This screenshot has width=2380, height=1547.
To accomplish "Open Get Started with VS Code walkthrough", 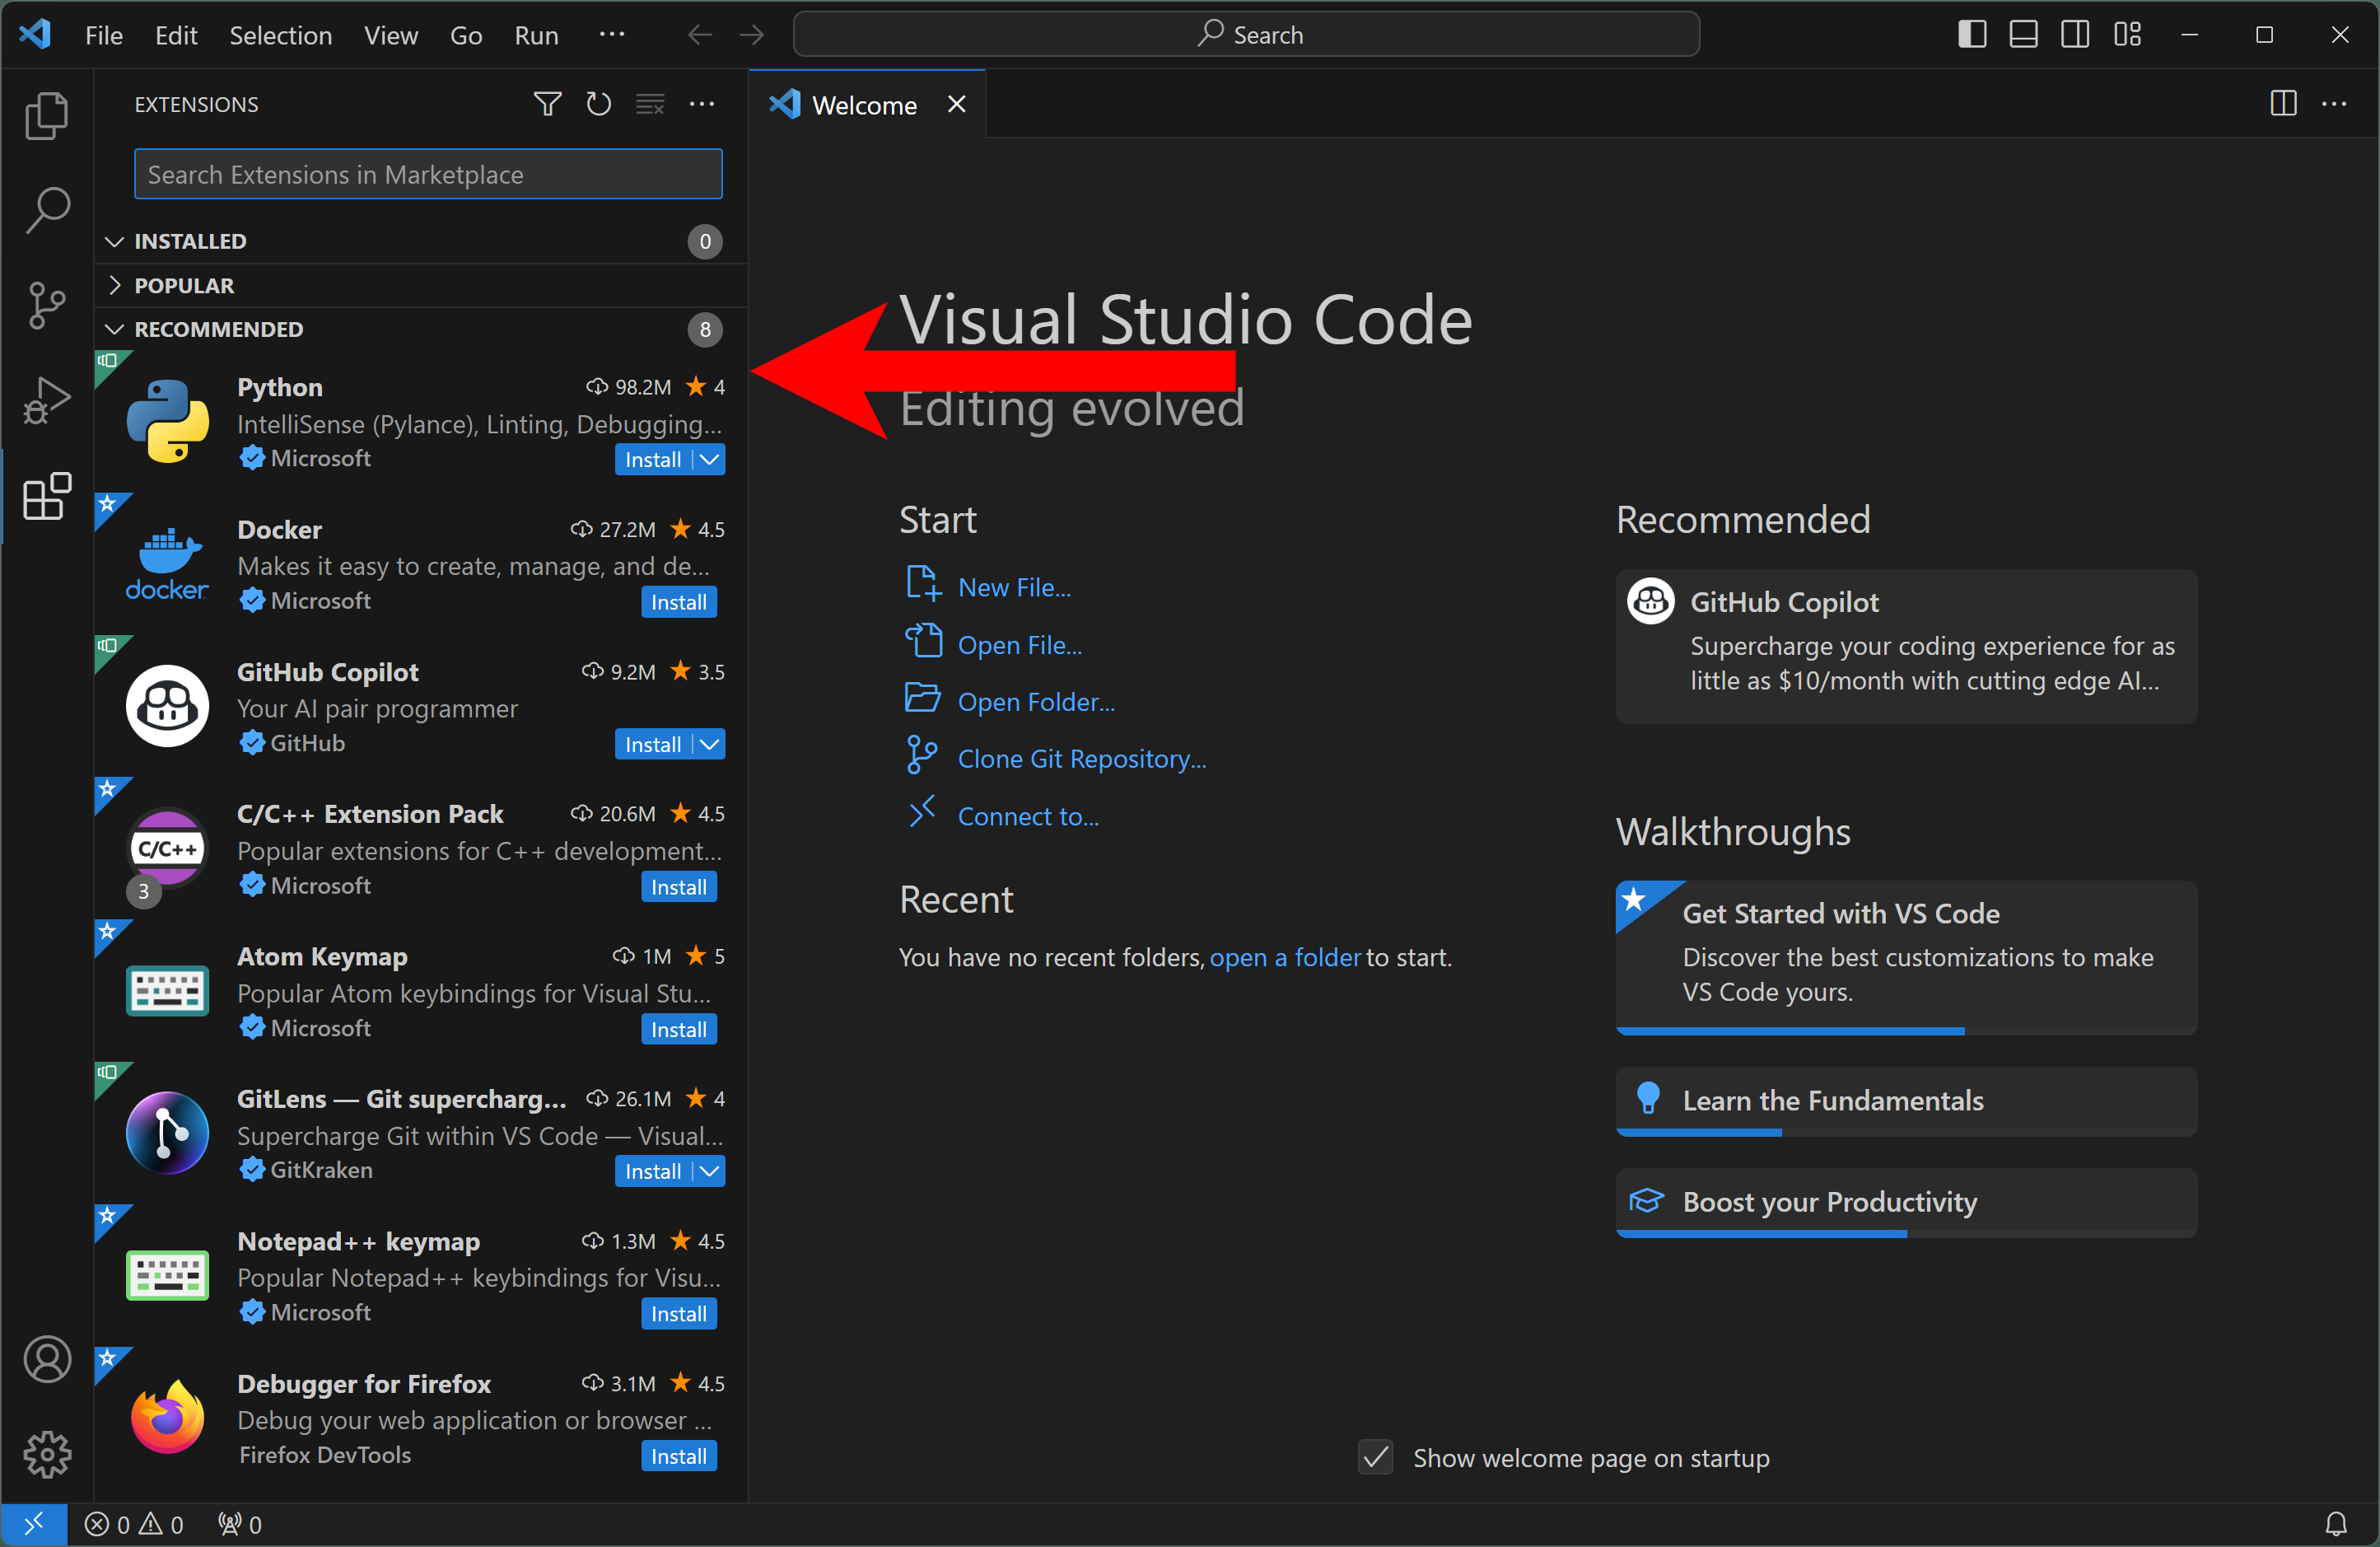I will [1906, 957].
